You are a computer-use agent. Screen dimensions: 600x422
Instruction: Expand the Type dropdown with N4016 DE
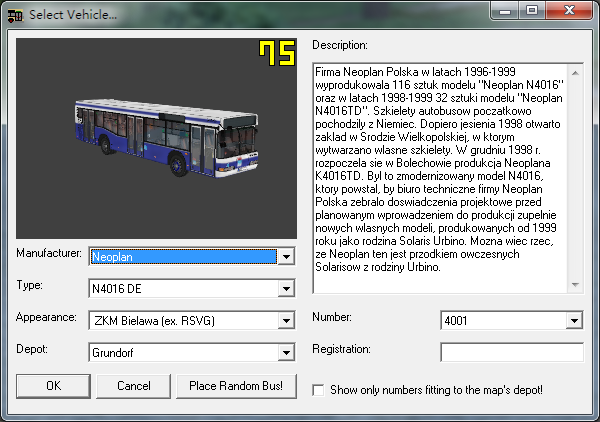(x=287, y=289)
